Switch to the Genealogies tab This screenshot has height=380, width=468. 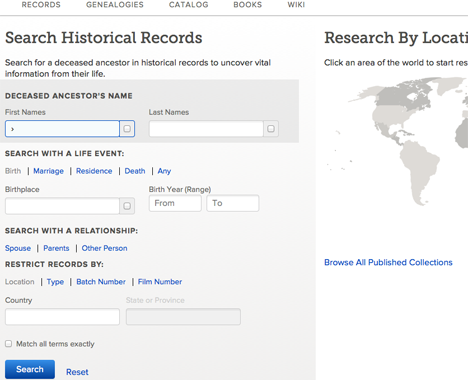115,5
